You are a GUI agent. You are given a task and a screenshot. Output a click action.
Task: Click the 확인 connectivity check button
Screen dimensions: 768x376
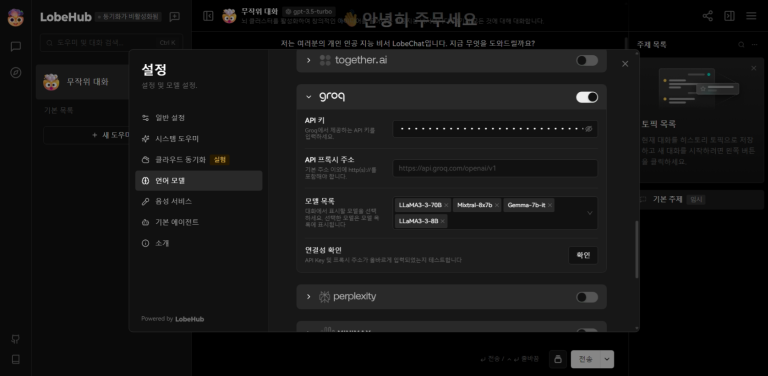click(x=583, y=255)
